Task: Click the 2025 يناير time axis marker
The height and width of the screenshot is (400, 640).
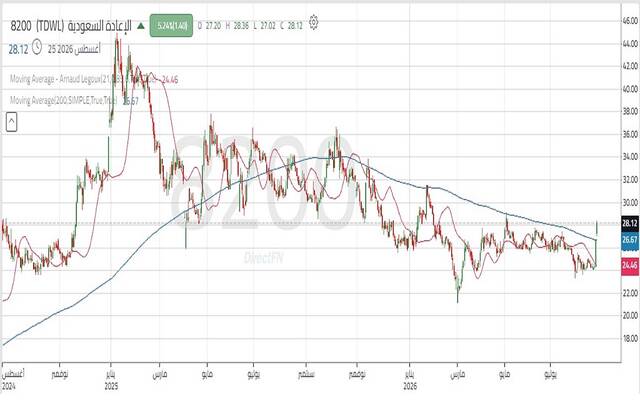Action: pos(111,380)
